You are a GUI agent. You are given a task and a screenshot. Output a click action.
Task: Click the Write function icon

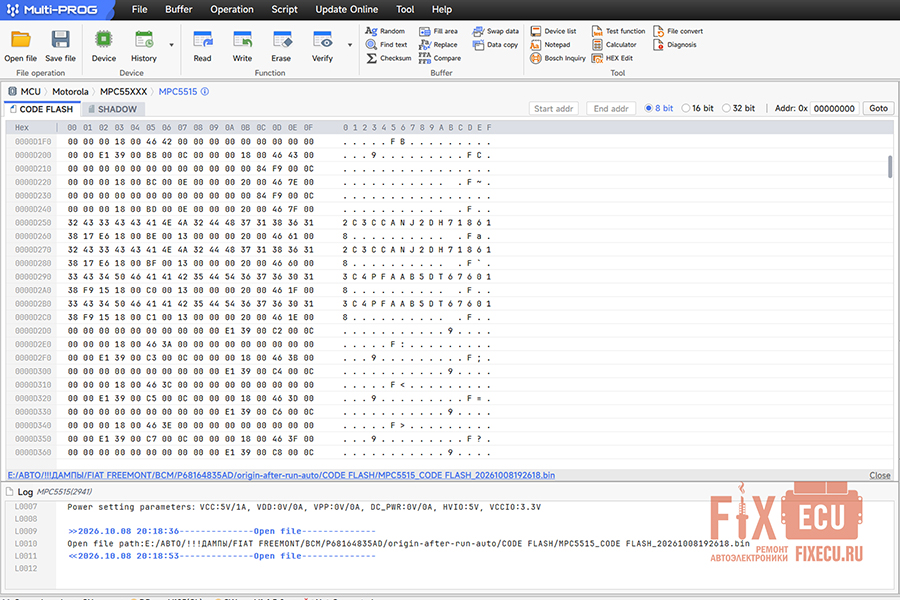[242, 40]
